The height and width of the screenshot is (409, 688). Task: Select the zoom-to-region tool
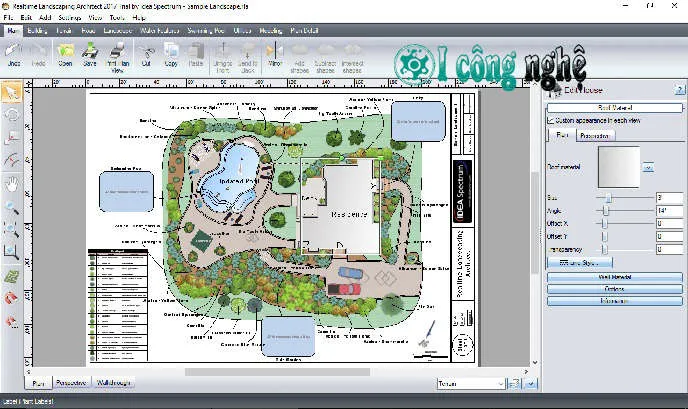pos(12,229)
